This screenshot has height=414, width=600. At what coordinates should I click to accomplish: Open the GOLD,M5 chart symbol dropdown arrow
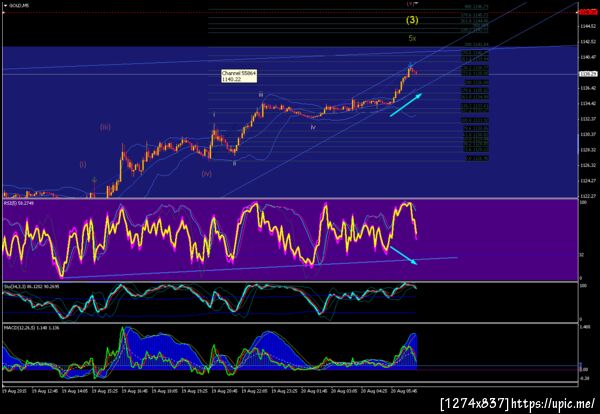pyautogui.click(x=5, y=6)
